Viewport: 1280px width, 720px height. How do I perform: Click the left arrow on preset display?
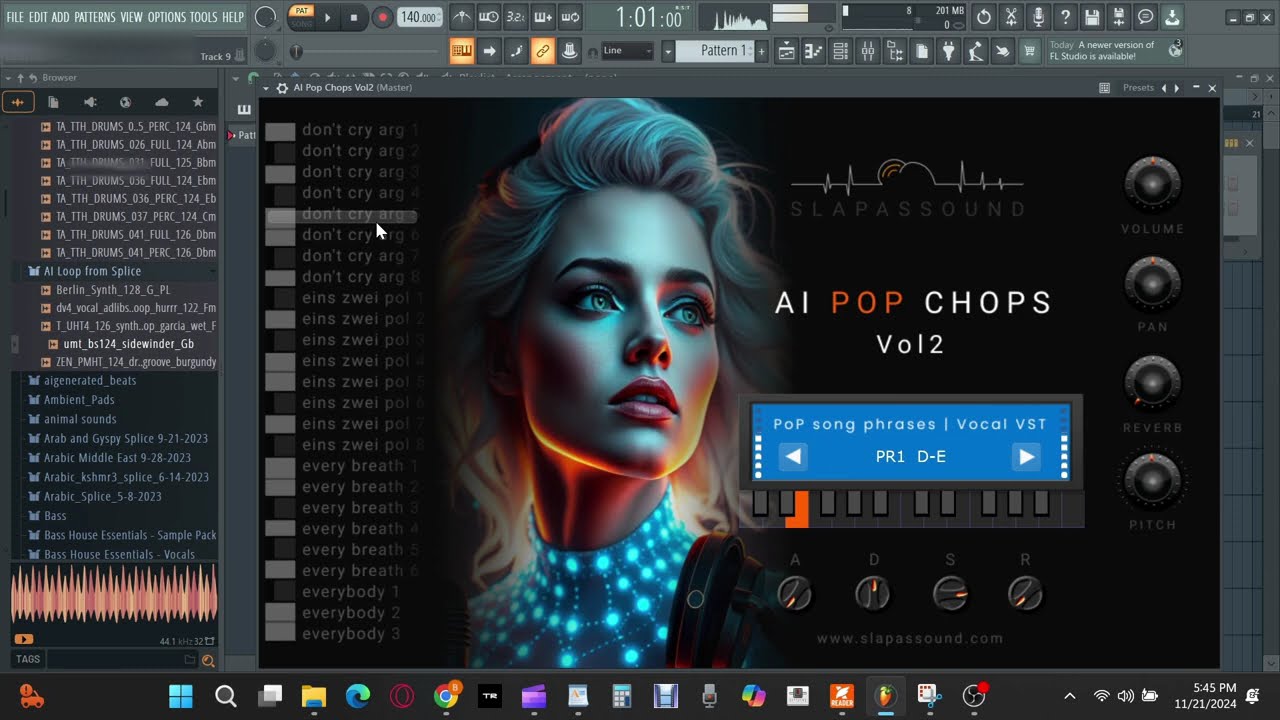click(x=793, y=457)
